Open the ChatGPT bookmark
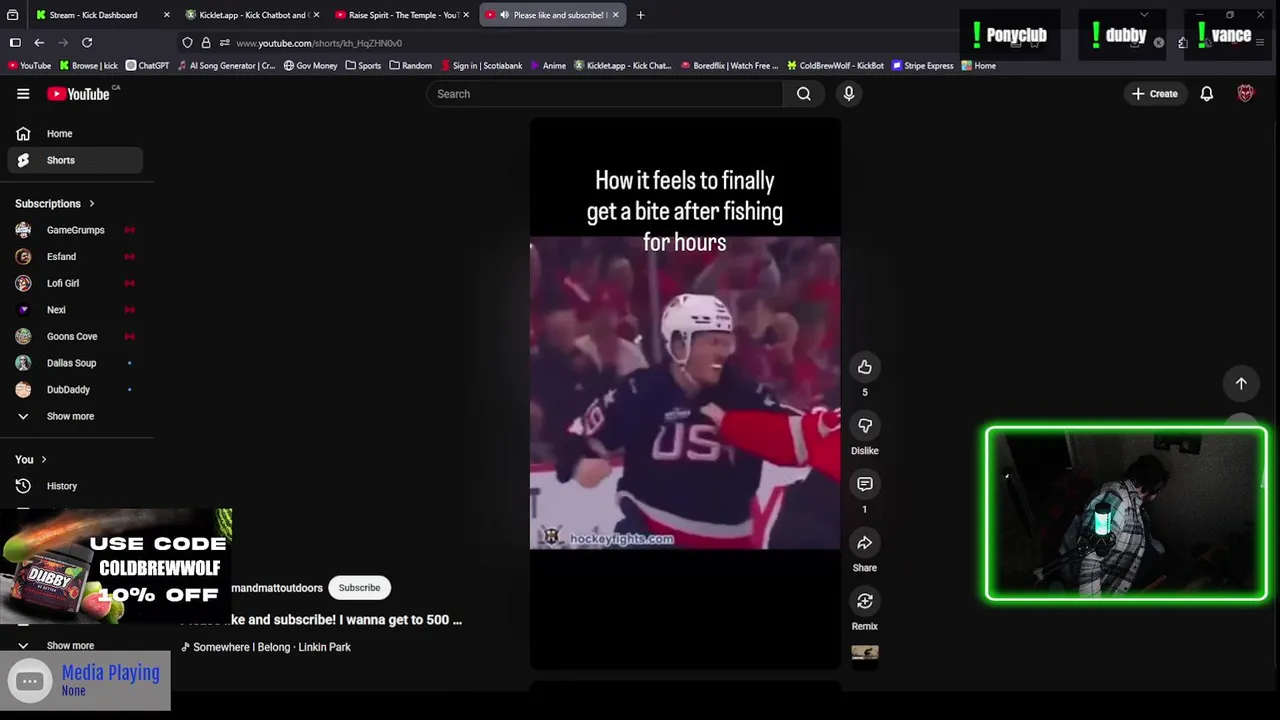Screen dimensions: 1280x720 (146, 66)
